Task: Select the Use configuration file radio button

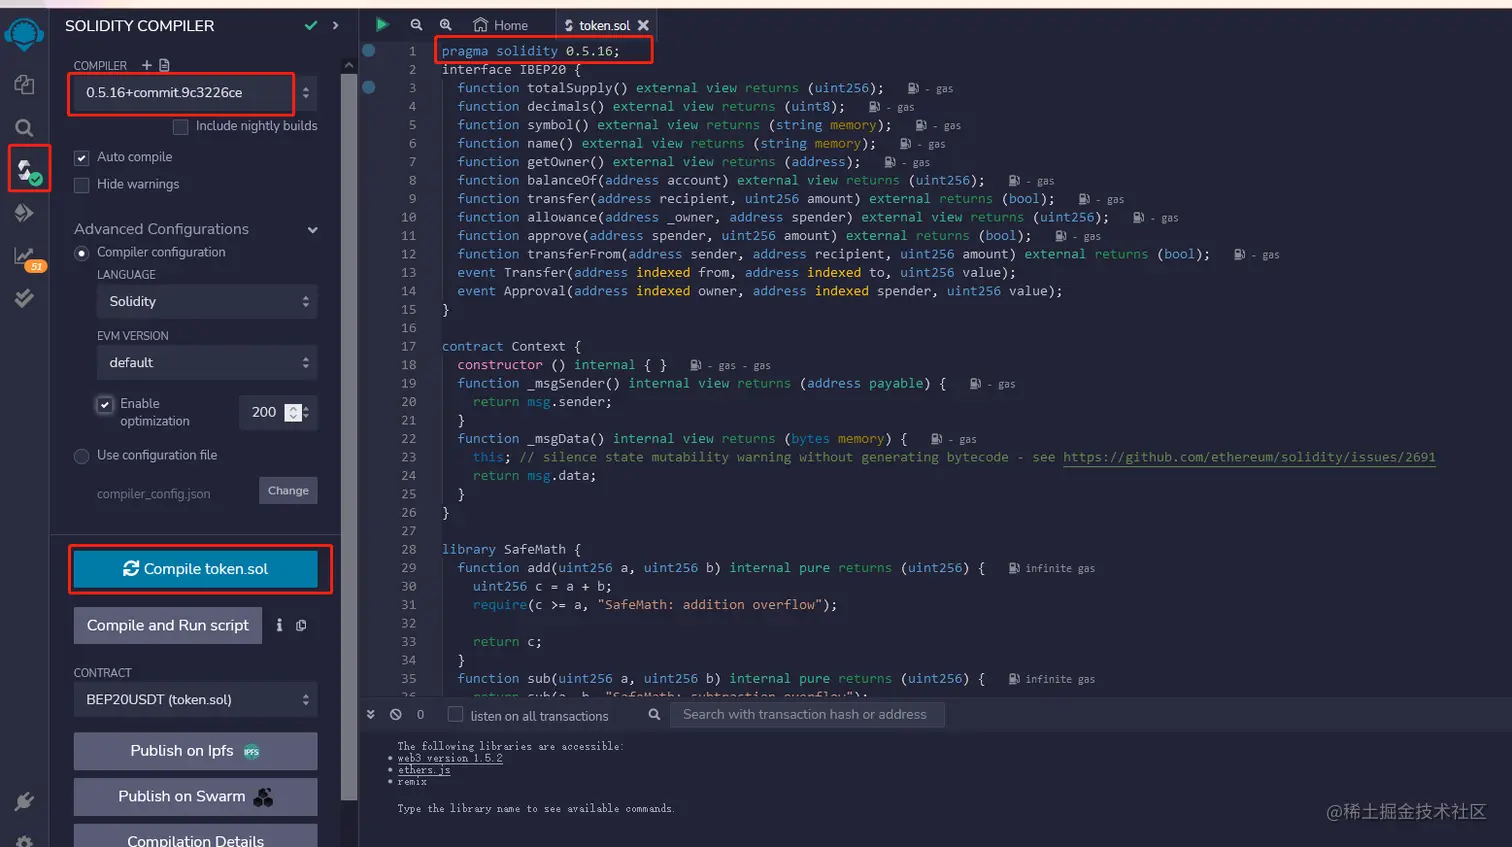Action: pos(82,456)
